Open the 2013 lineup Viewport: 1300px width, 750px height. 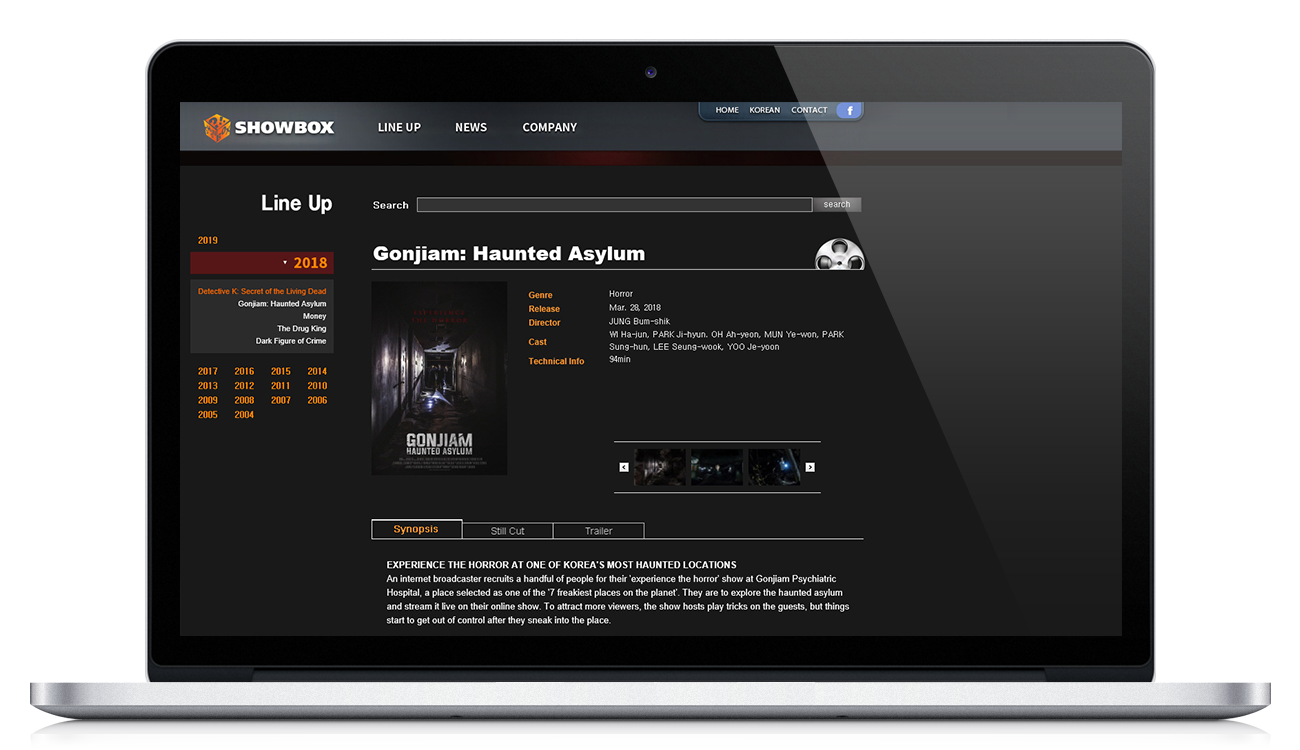click(x=208, y=386)
